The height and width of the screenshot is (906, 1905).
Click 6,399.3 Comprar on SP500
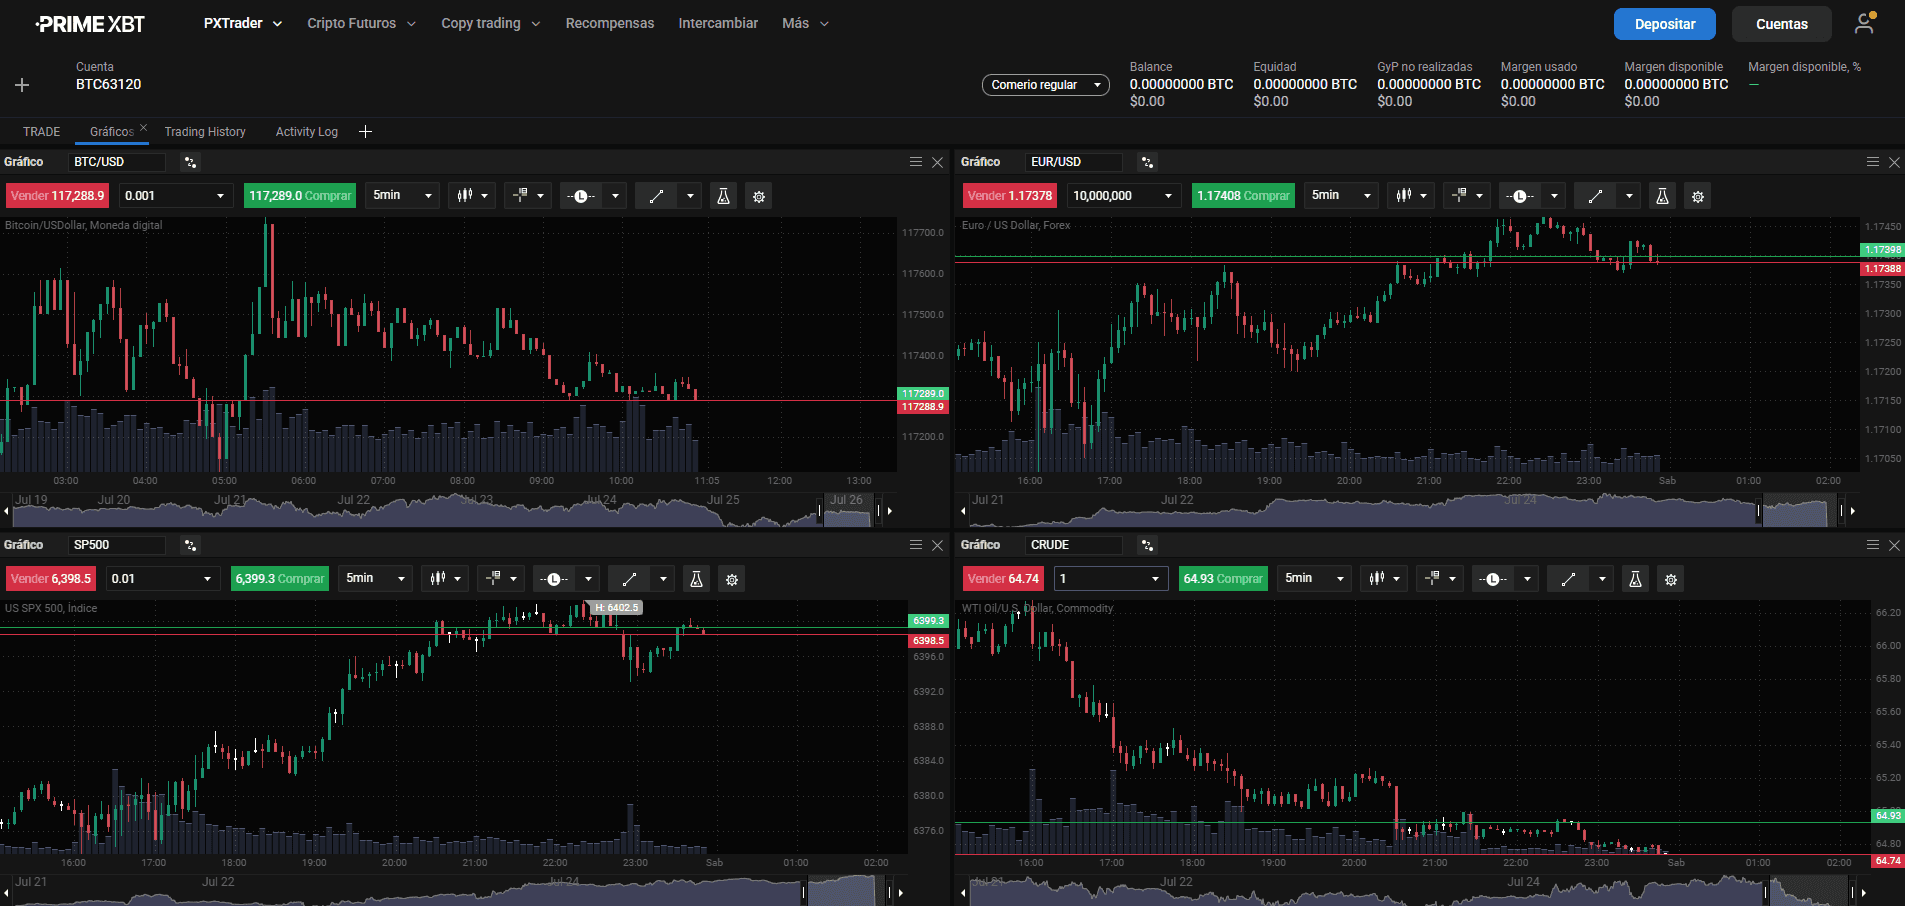coord(280,579)
